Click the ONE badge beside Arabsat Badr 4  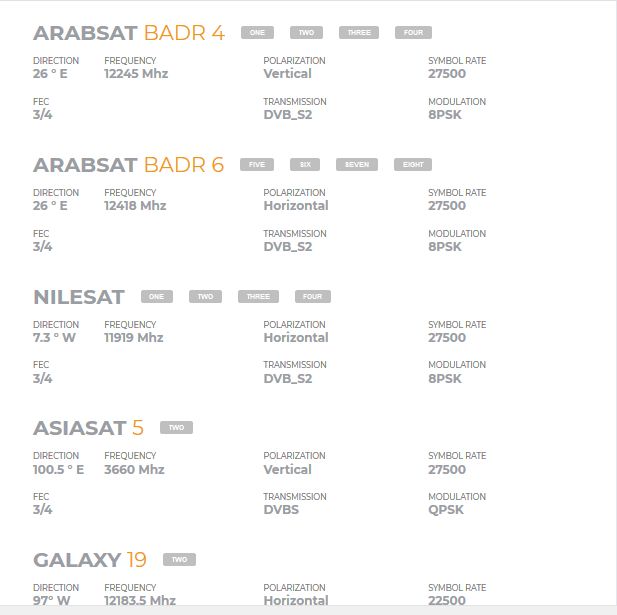[x=257, y=33]
